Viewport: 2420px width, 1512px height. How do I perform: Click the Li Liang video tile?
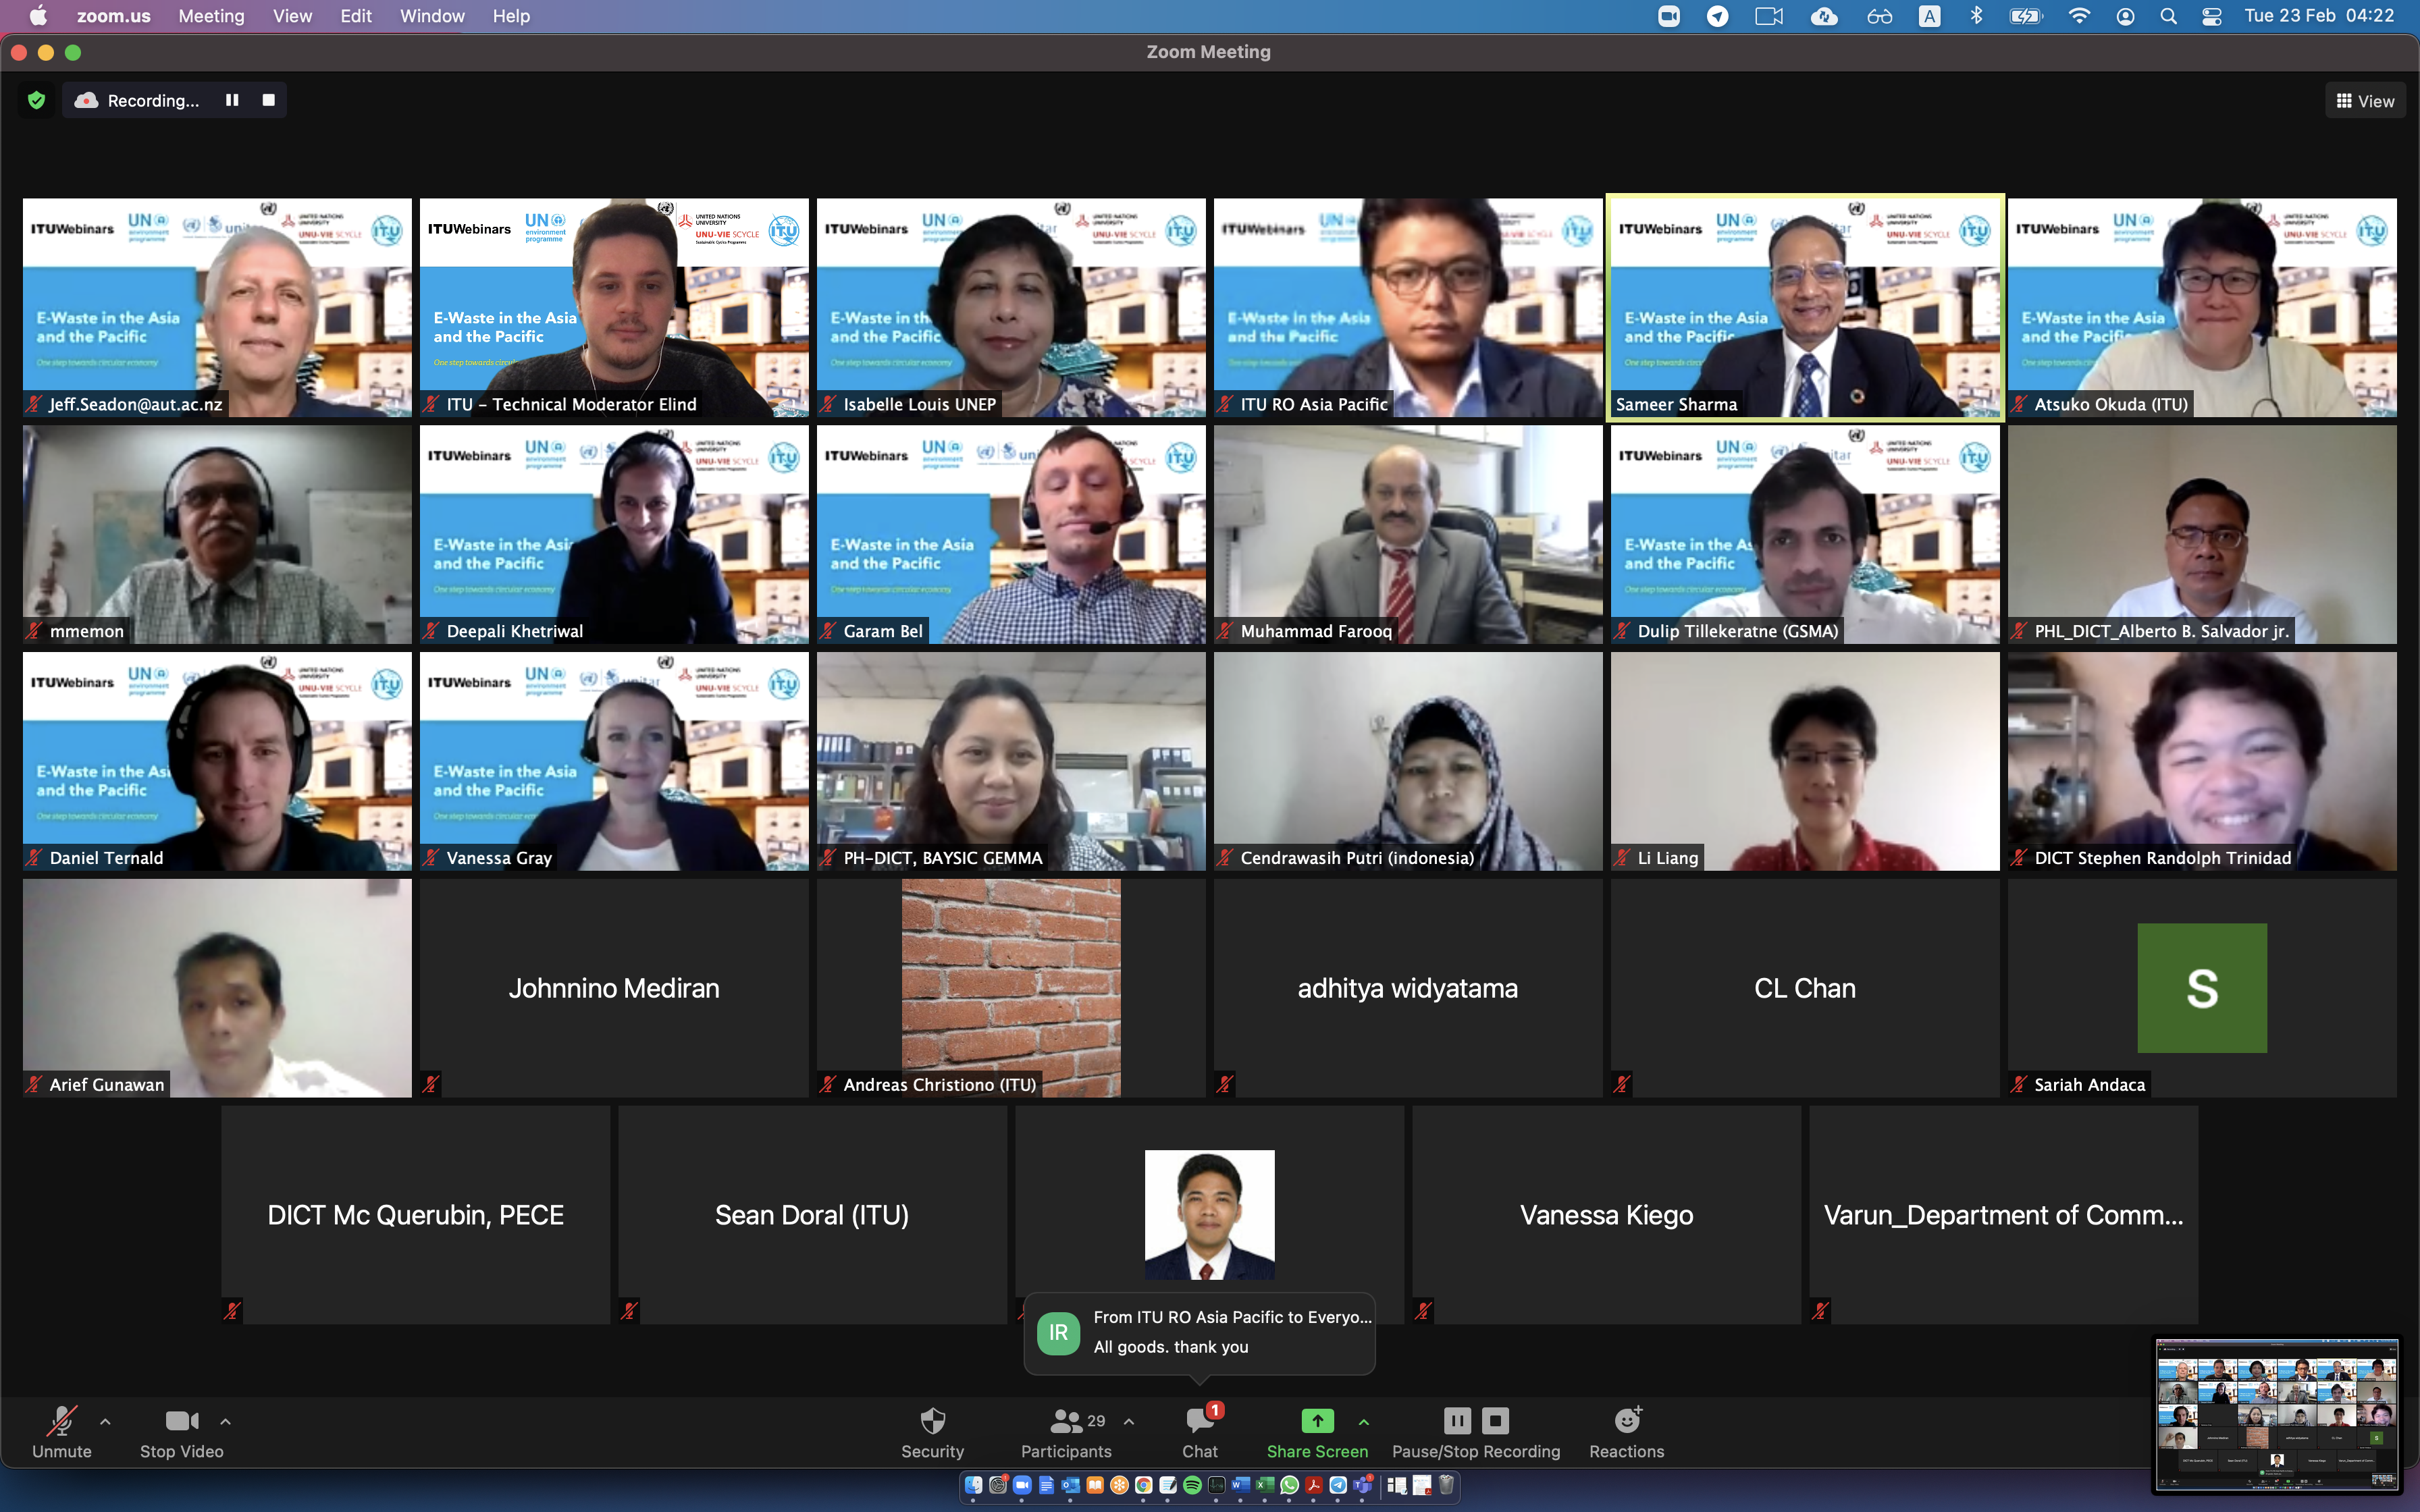(1805, 761)
